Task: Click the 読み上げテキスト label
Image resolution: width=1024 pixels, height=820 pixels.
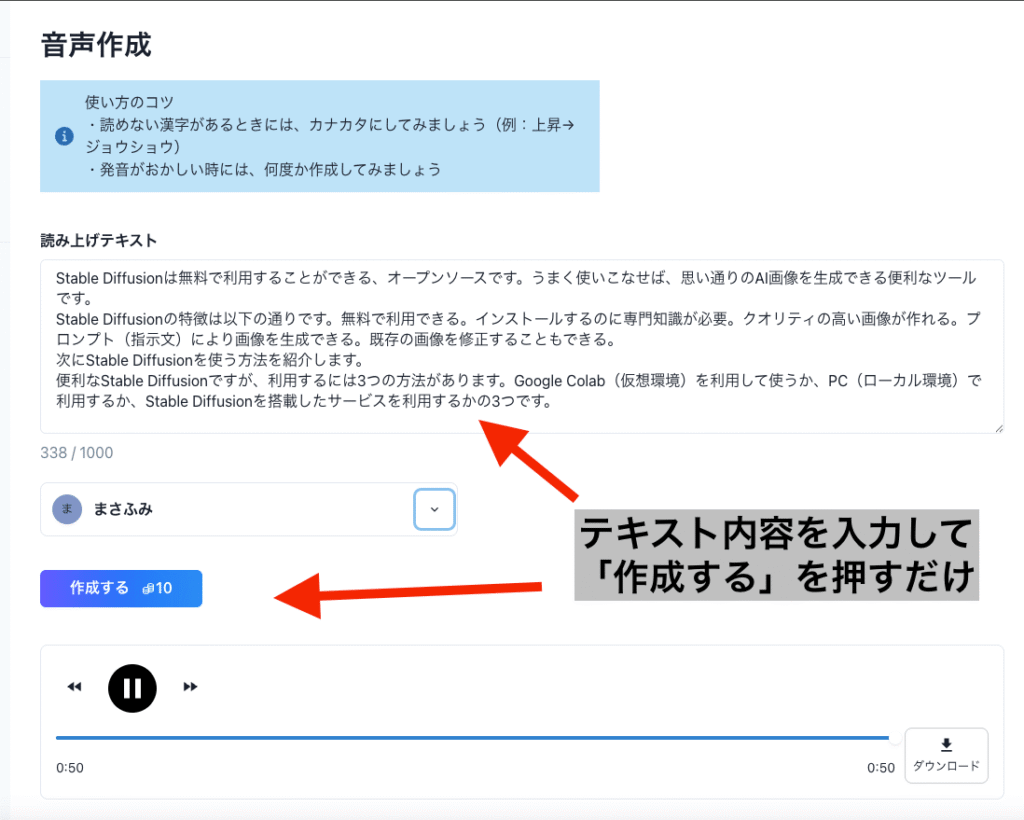Action: (99, 240)
